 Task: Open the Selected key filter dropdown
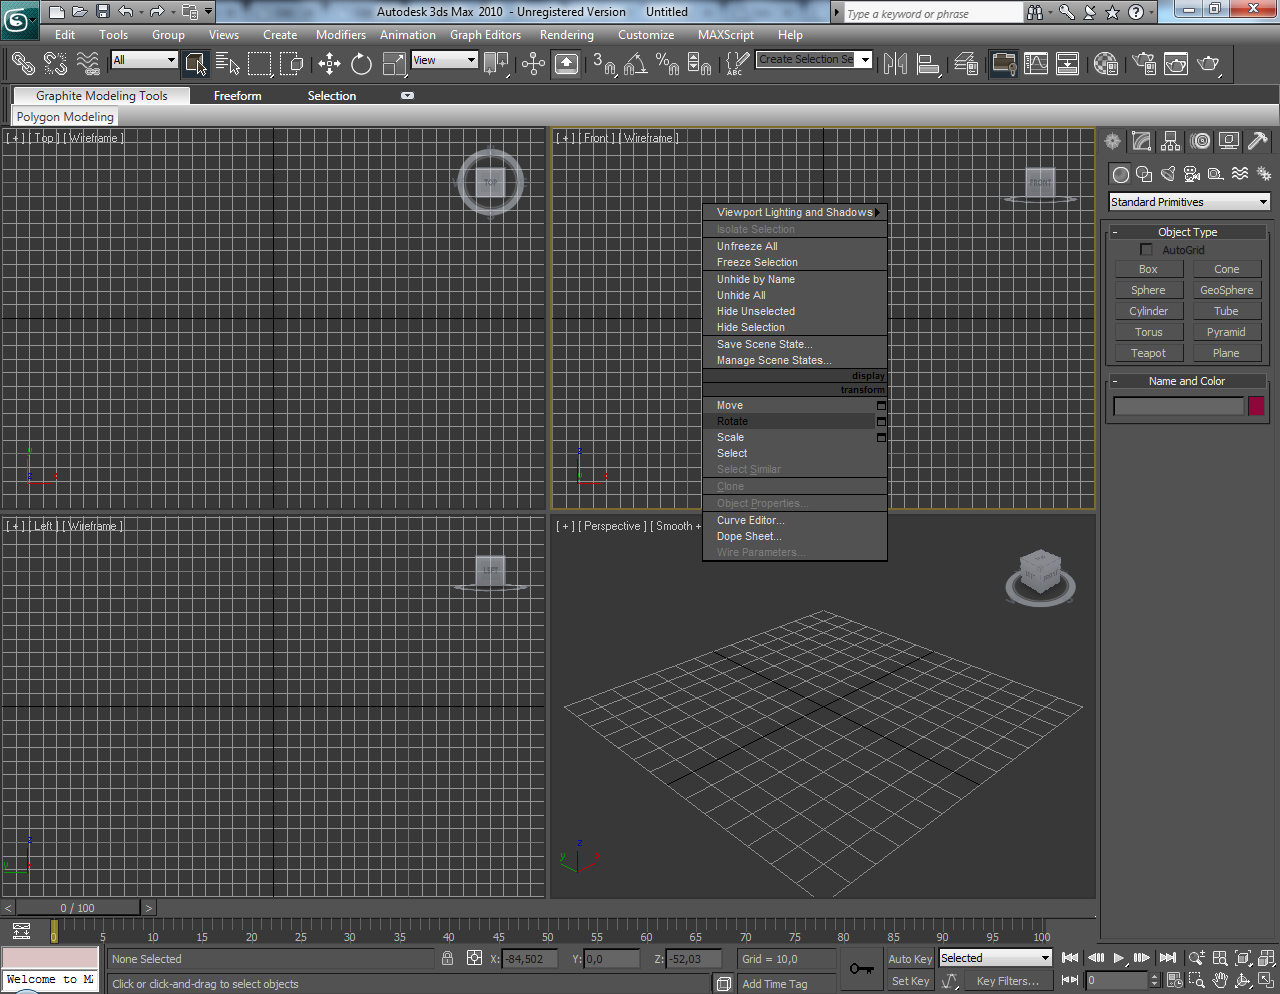995,958
